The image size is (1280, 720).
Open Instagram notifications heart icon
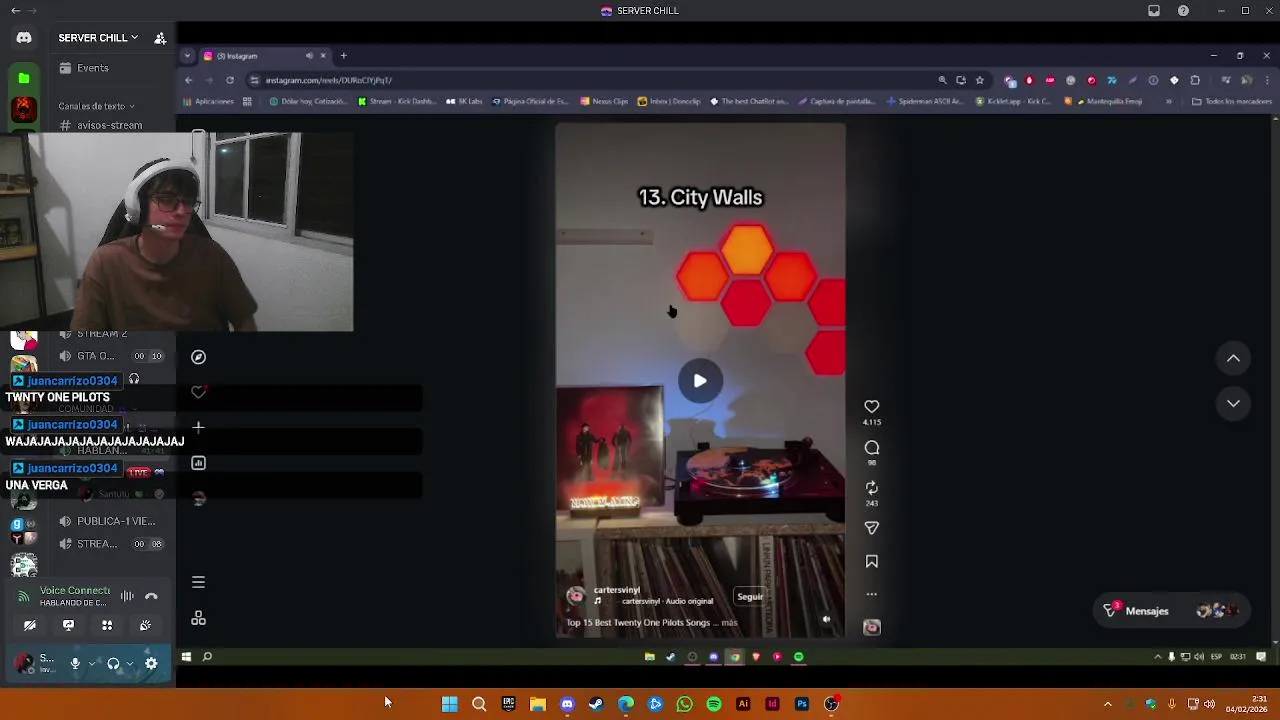click(198, 392)
